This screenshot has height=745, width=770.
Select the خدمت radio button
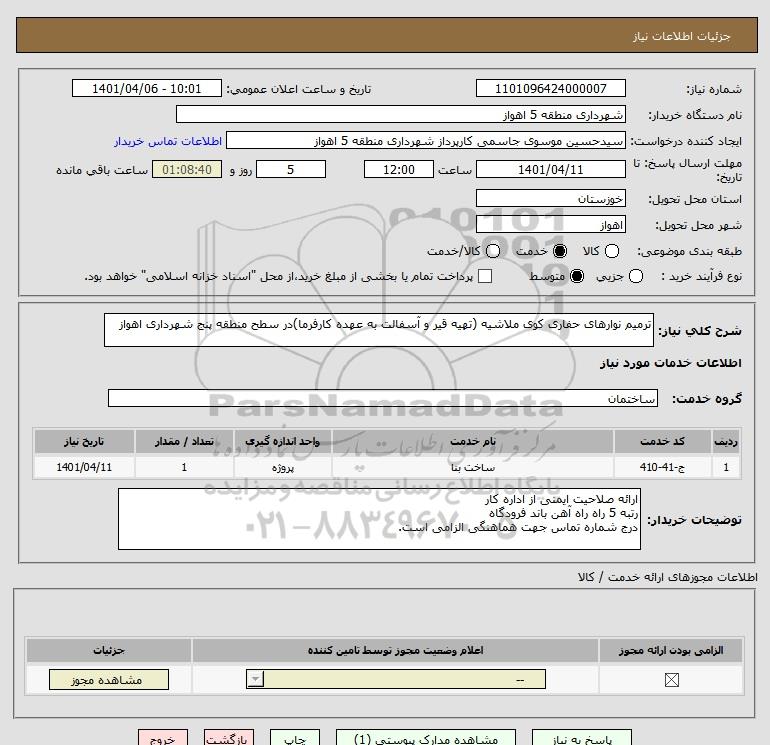click(x=559, y=251)
